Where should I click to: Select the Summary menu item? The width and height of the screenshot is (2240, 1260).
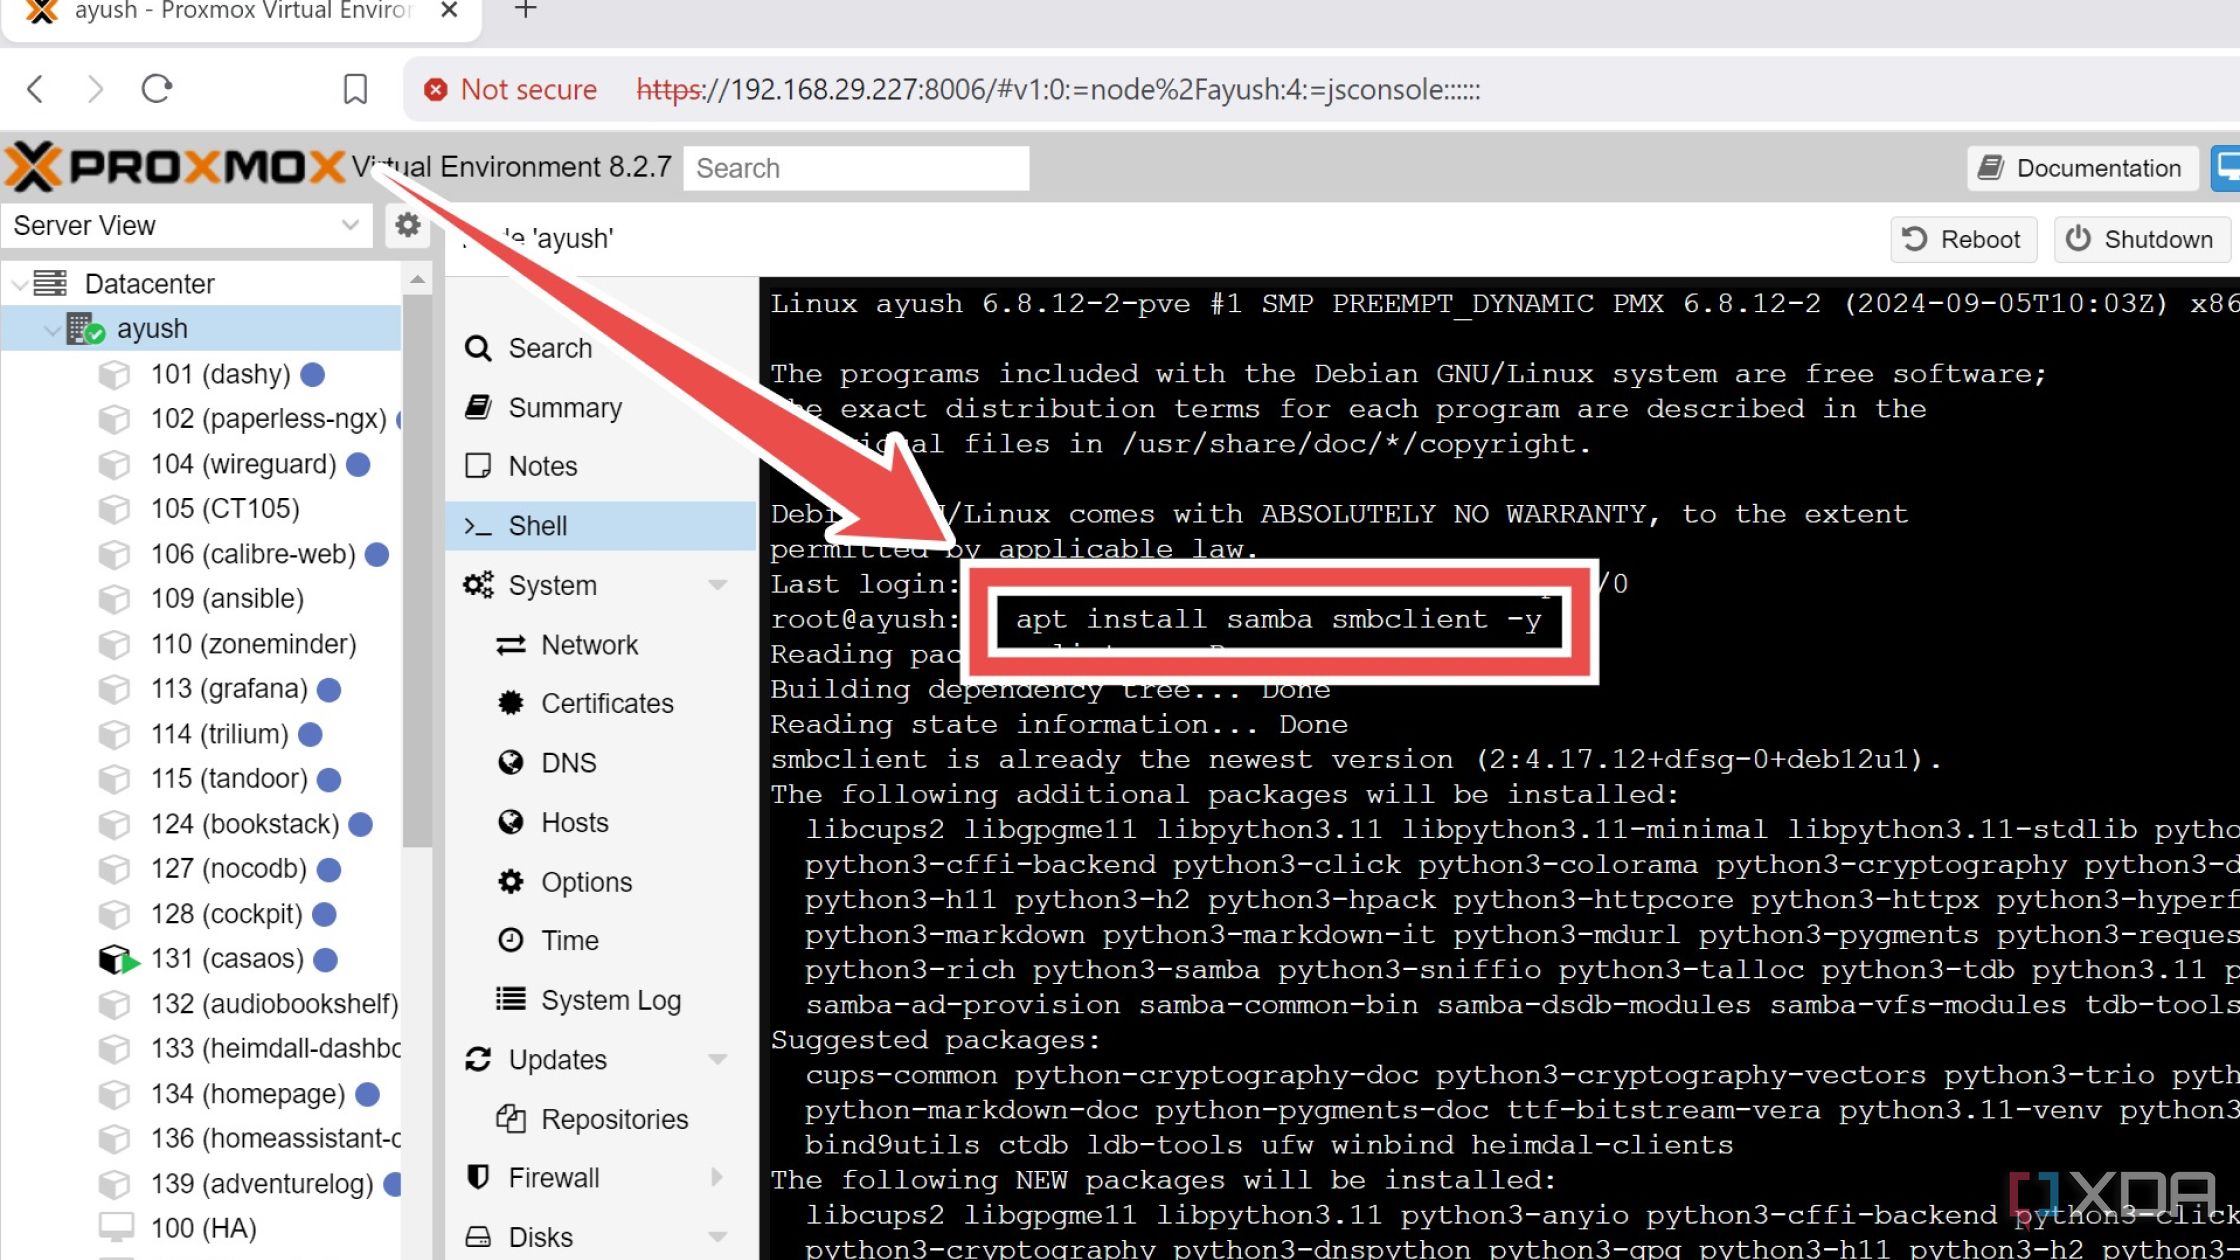click(563, 406)
